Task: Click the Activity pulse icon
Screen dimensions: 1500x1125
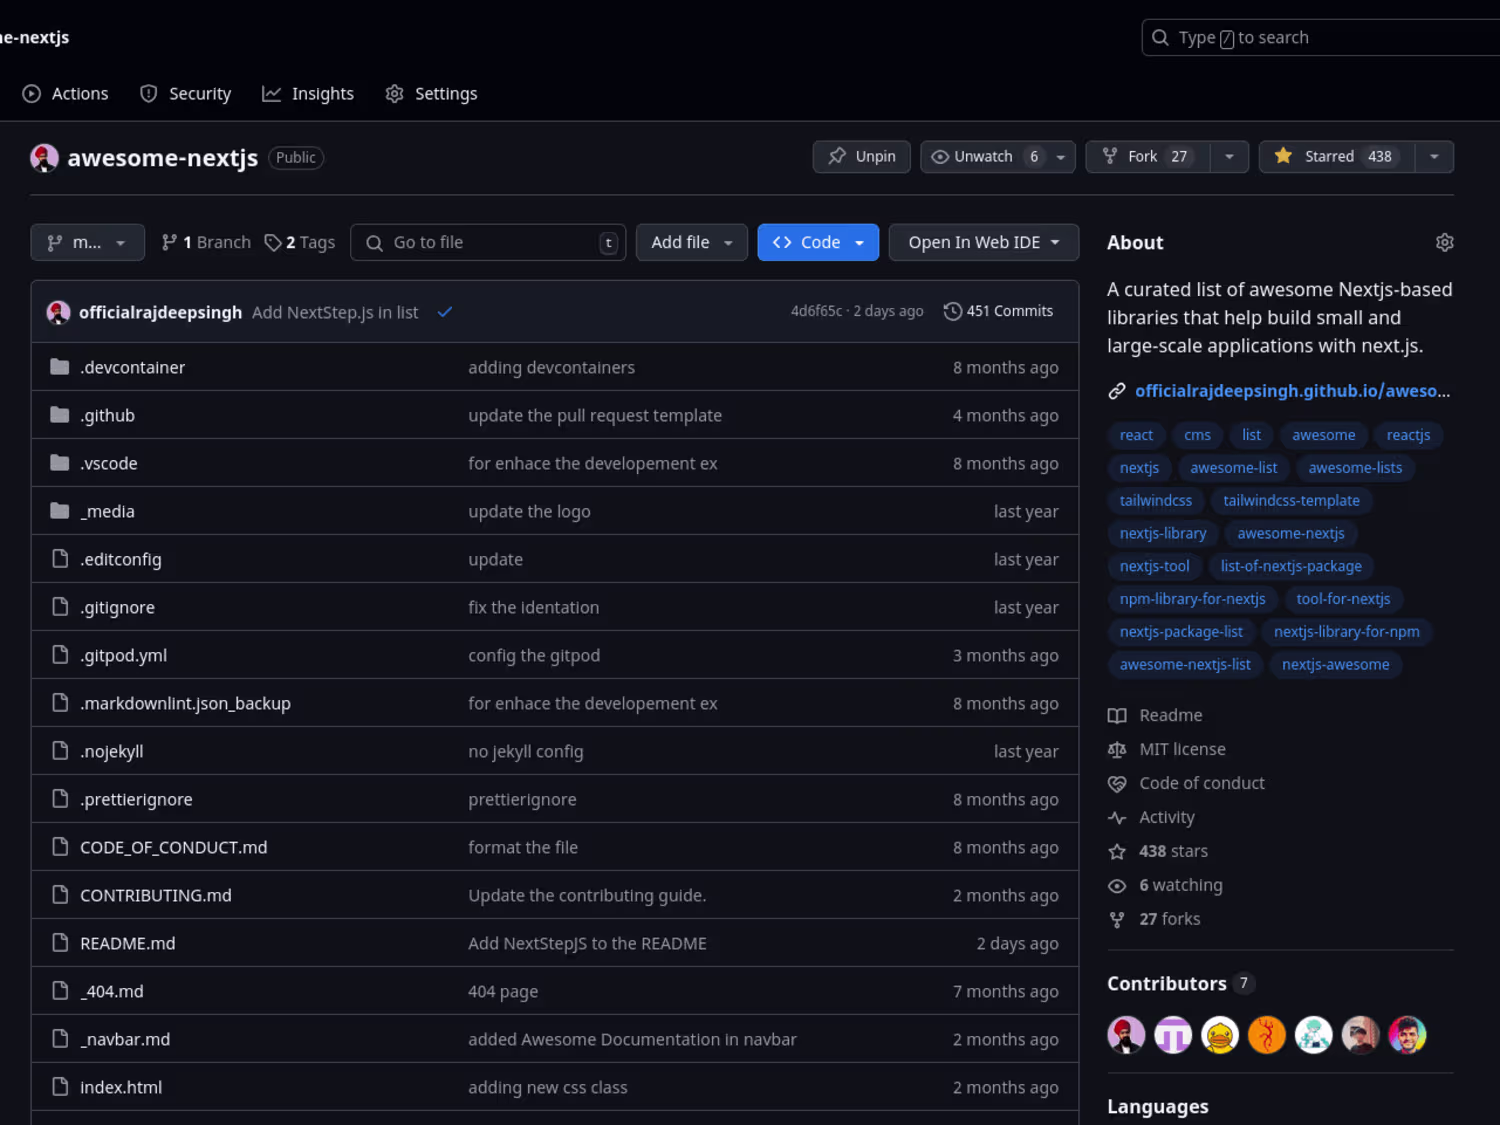Action: [x=1117, y=817]
